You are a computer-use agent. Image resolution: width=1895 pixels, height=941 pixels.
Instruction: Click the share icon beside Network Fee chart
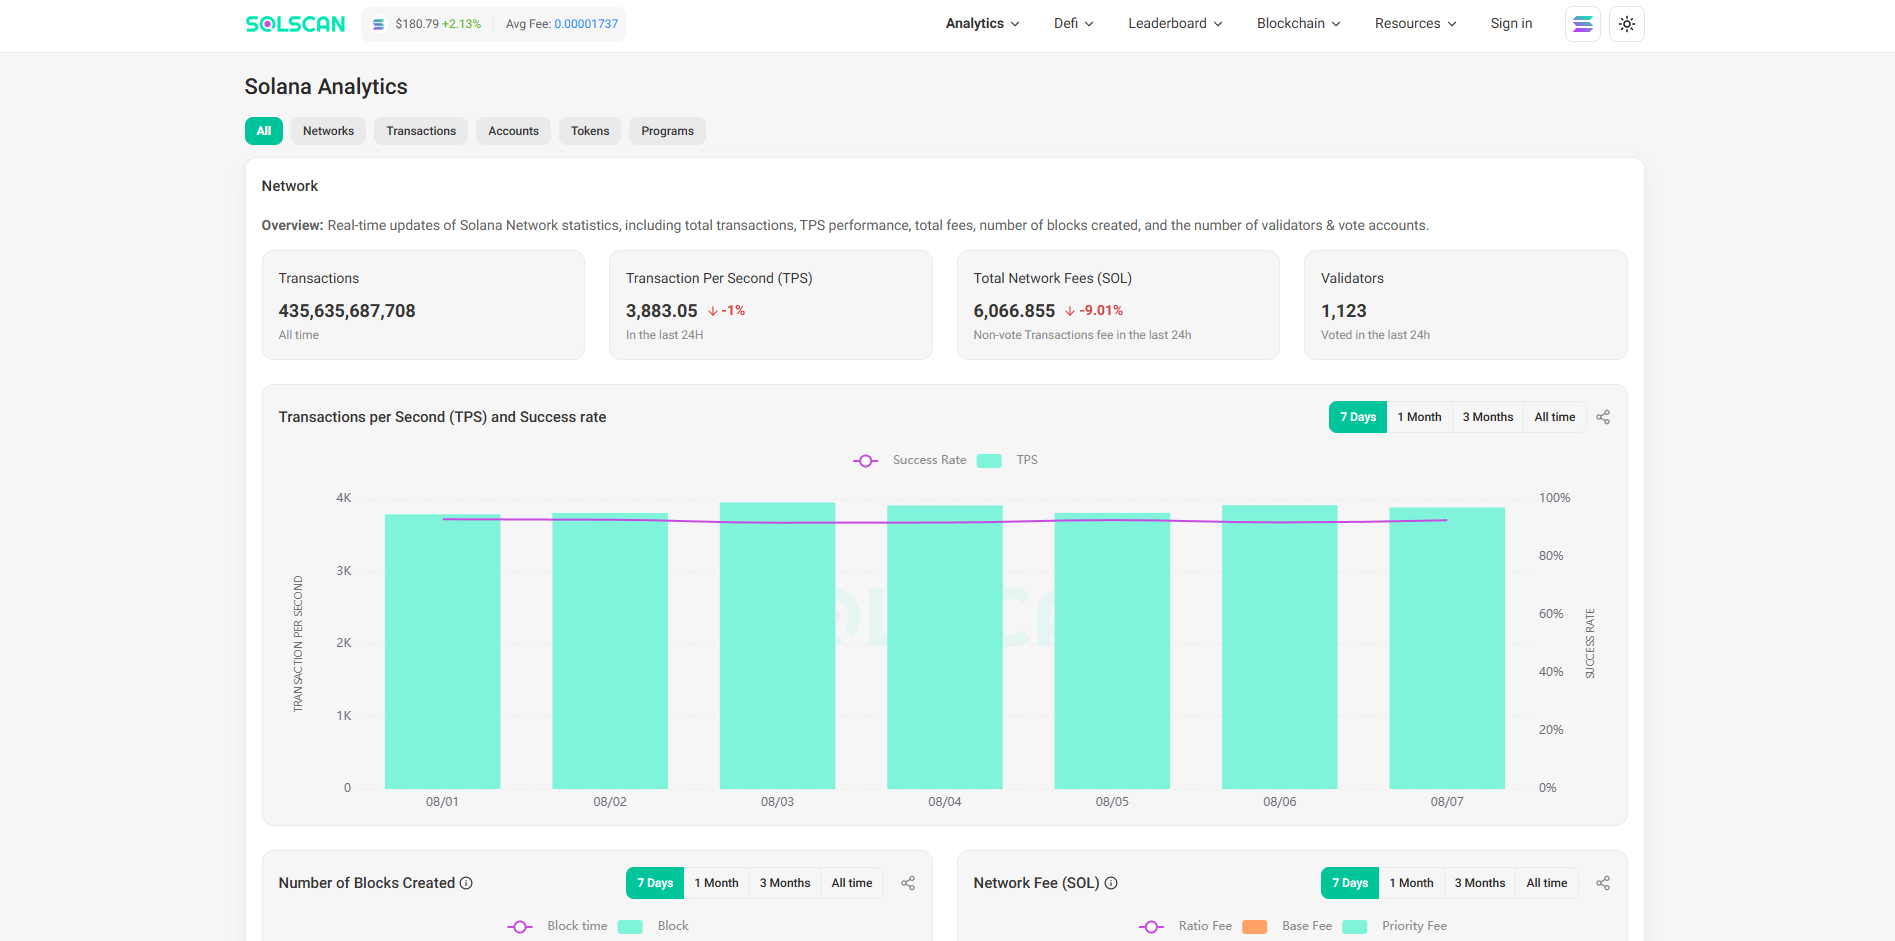[1603, 883]
